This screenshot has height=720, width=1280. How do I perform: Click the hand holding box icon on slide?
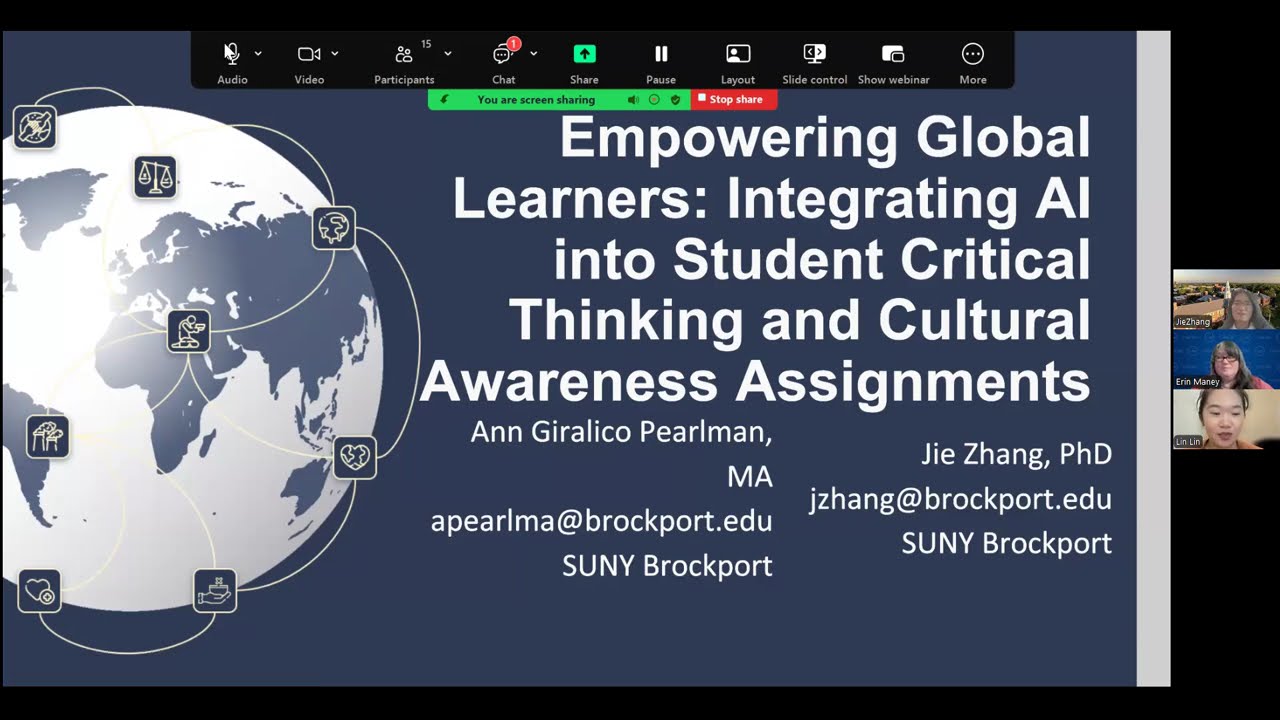pos(215,590)
